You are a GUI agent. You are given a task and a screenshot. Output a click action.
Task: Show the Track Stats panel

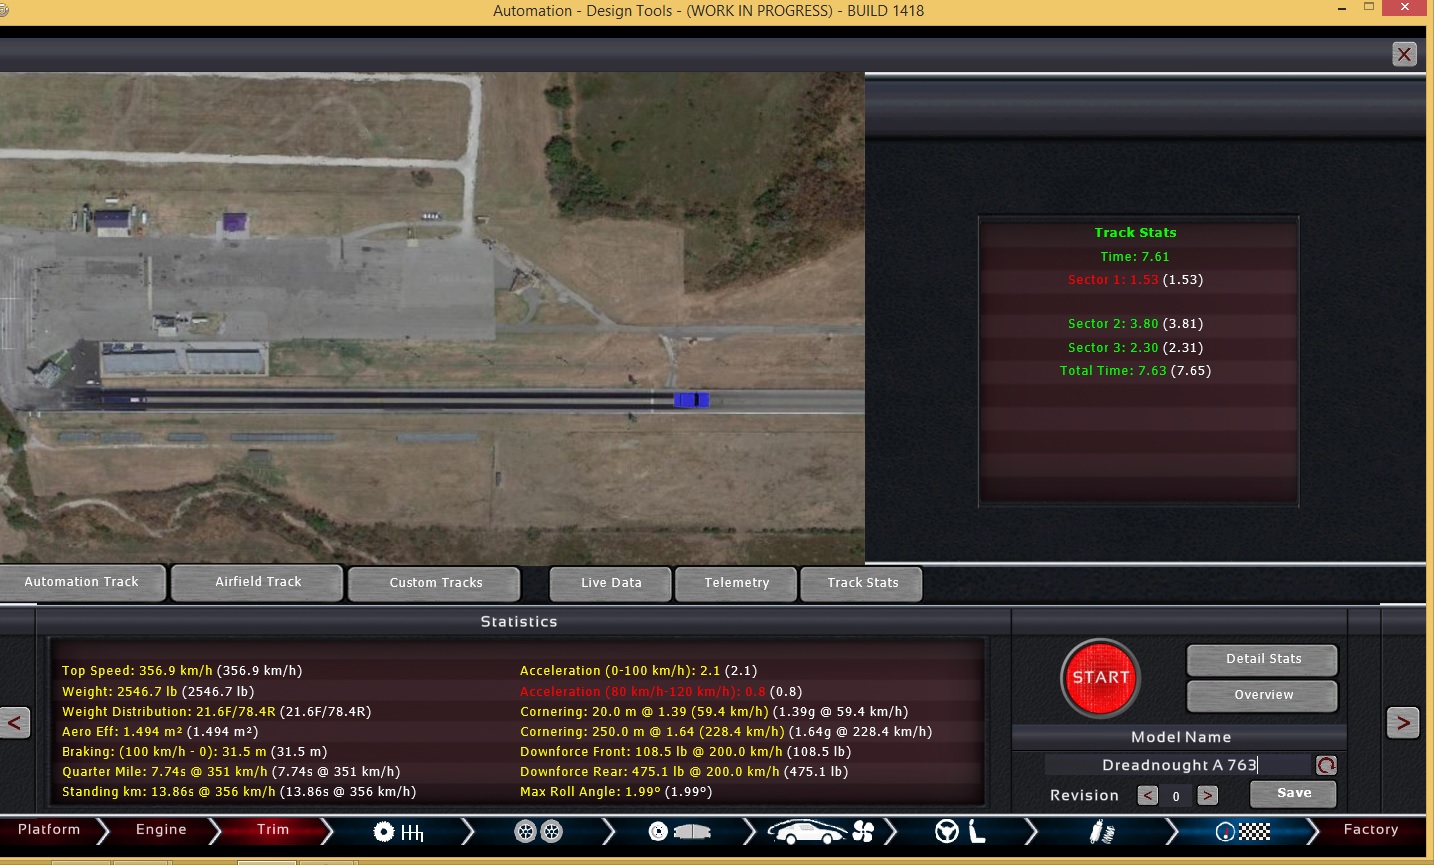pyautogui.click(x=862, y=583)
